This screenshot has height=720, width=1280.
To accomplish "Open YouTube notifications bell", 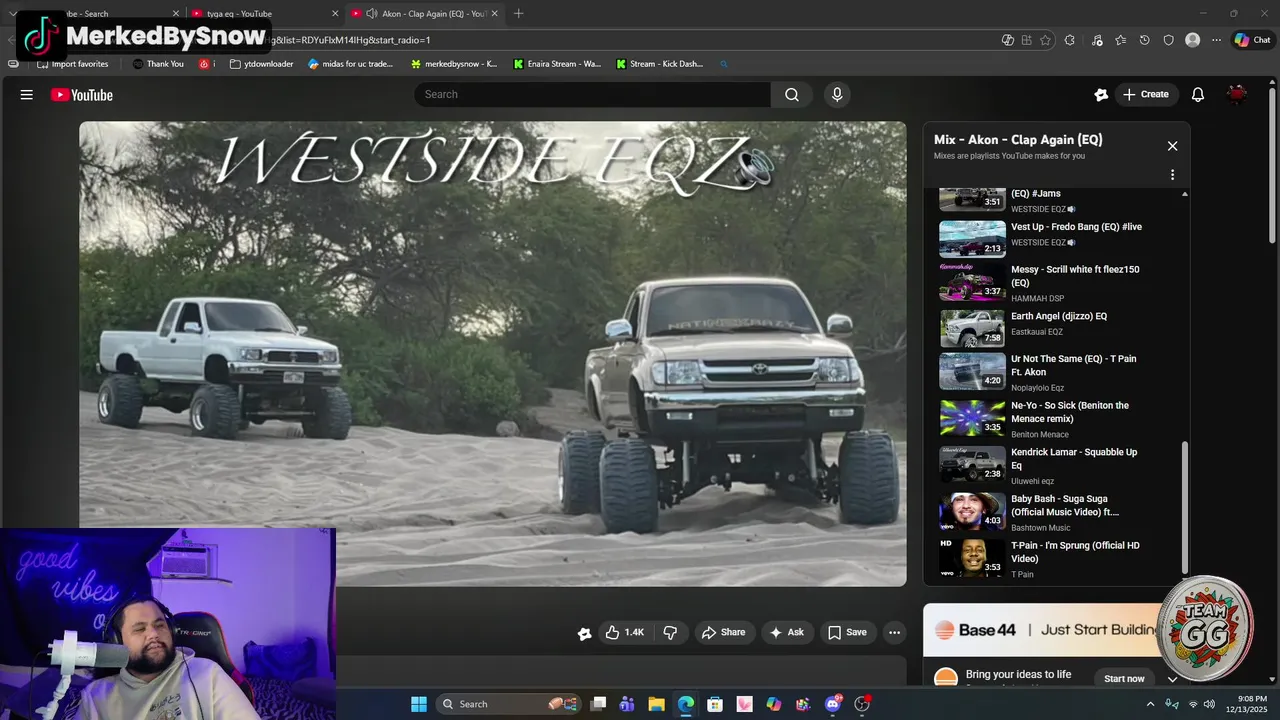I will pos(1197,95).
